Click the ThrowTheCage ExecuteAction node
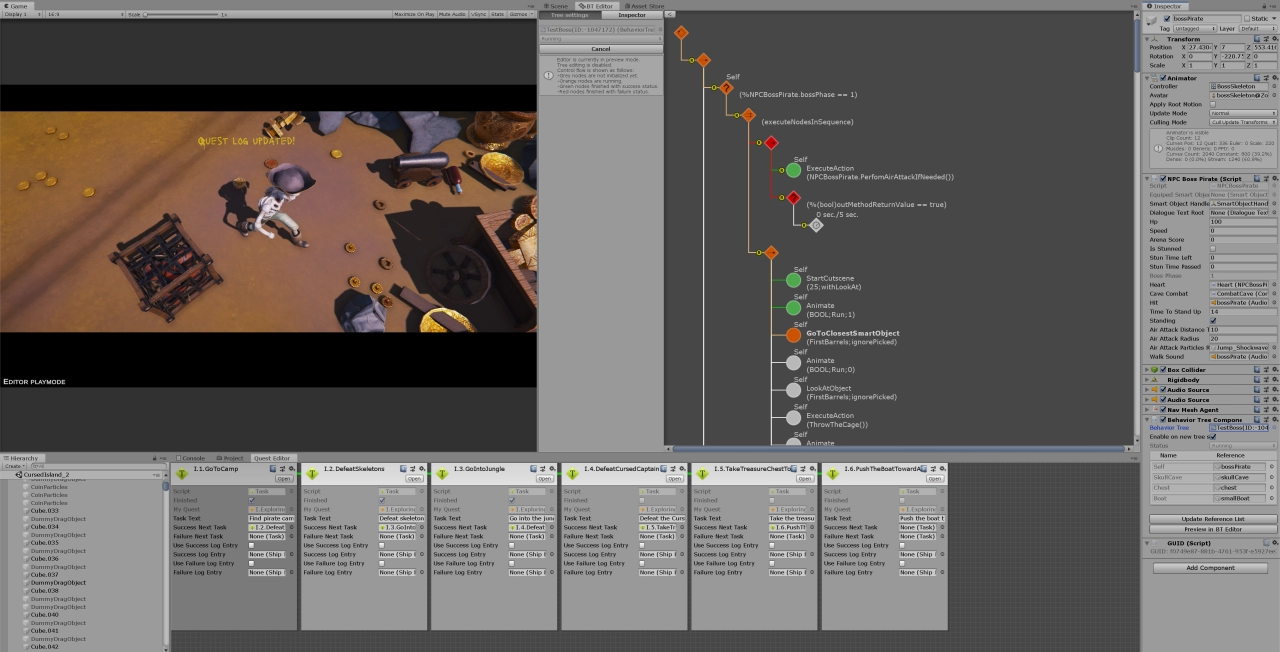 point(792,419)
